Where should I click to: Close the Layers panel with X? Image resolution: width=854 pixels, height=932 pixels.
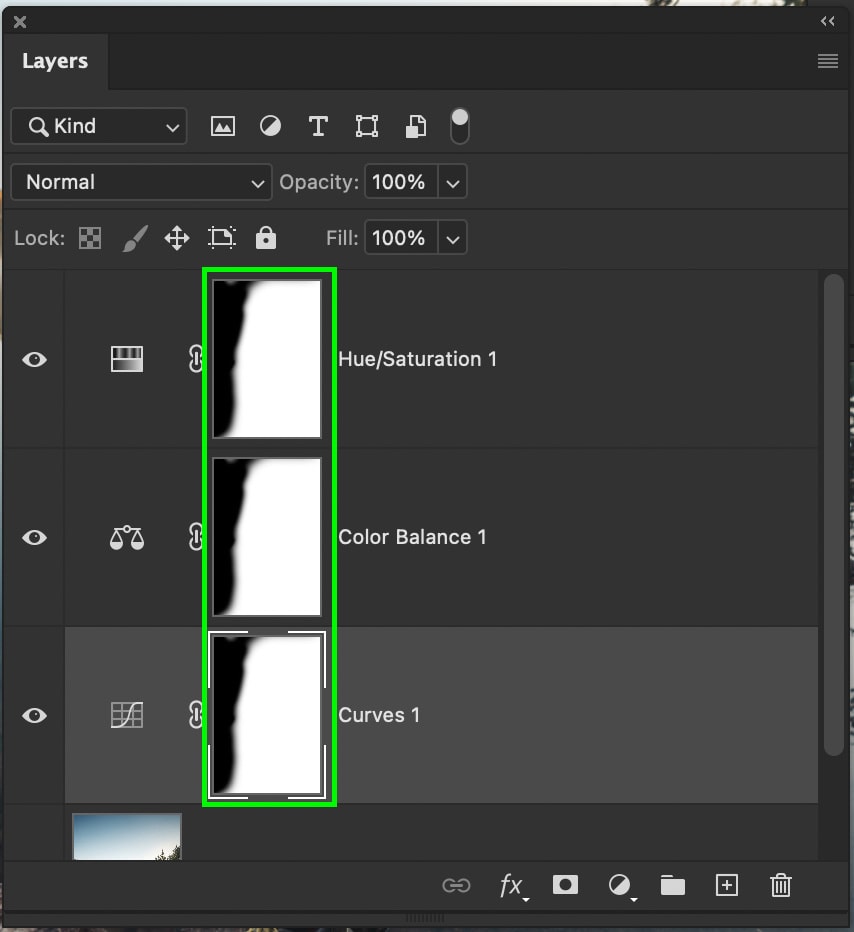pyautogui.click(x=20, y=22)
